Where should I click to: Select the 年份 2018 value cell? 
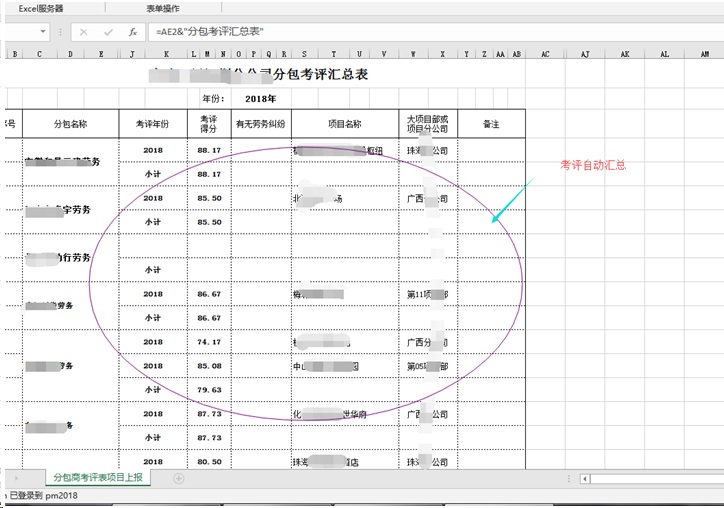[260, 99]
